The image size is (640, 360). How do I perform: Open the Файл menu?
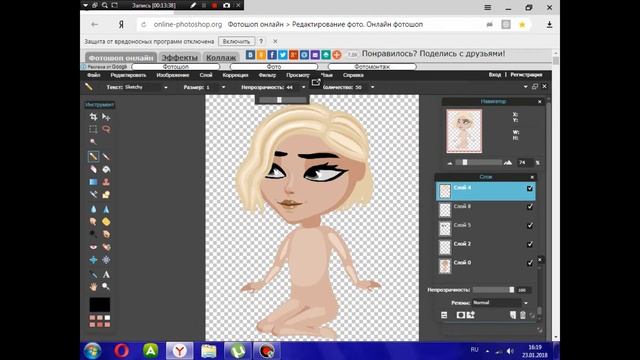pyautogui.click(x=93, y=75)
